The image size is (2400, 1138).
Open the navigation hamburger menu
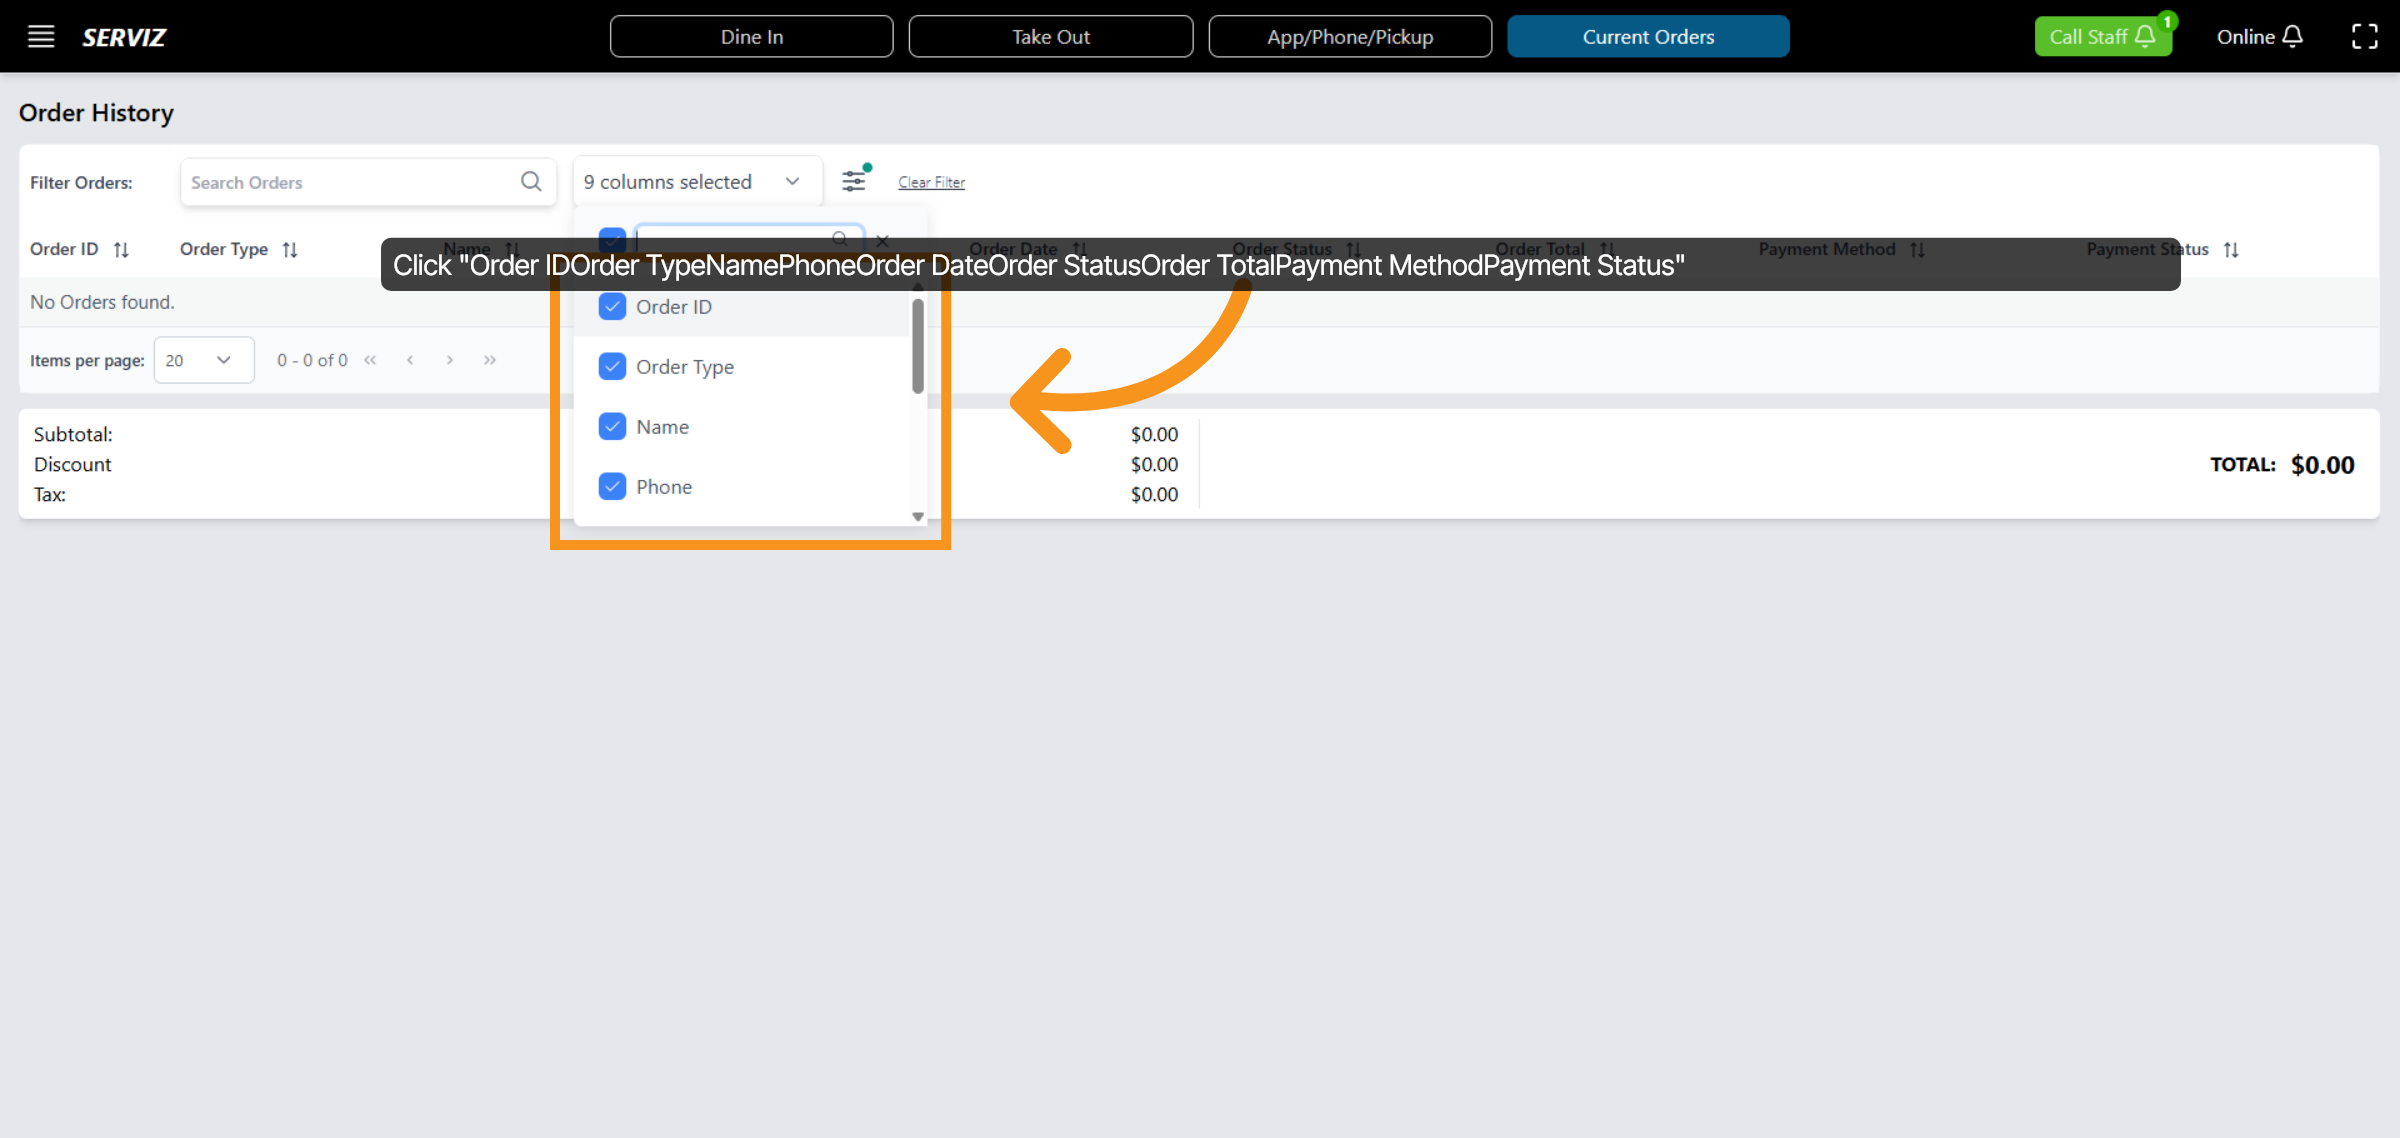41,36
